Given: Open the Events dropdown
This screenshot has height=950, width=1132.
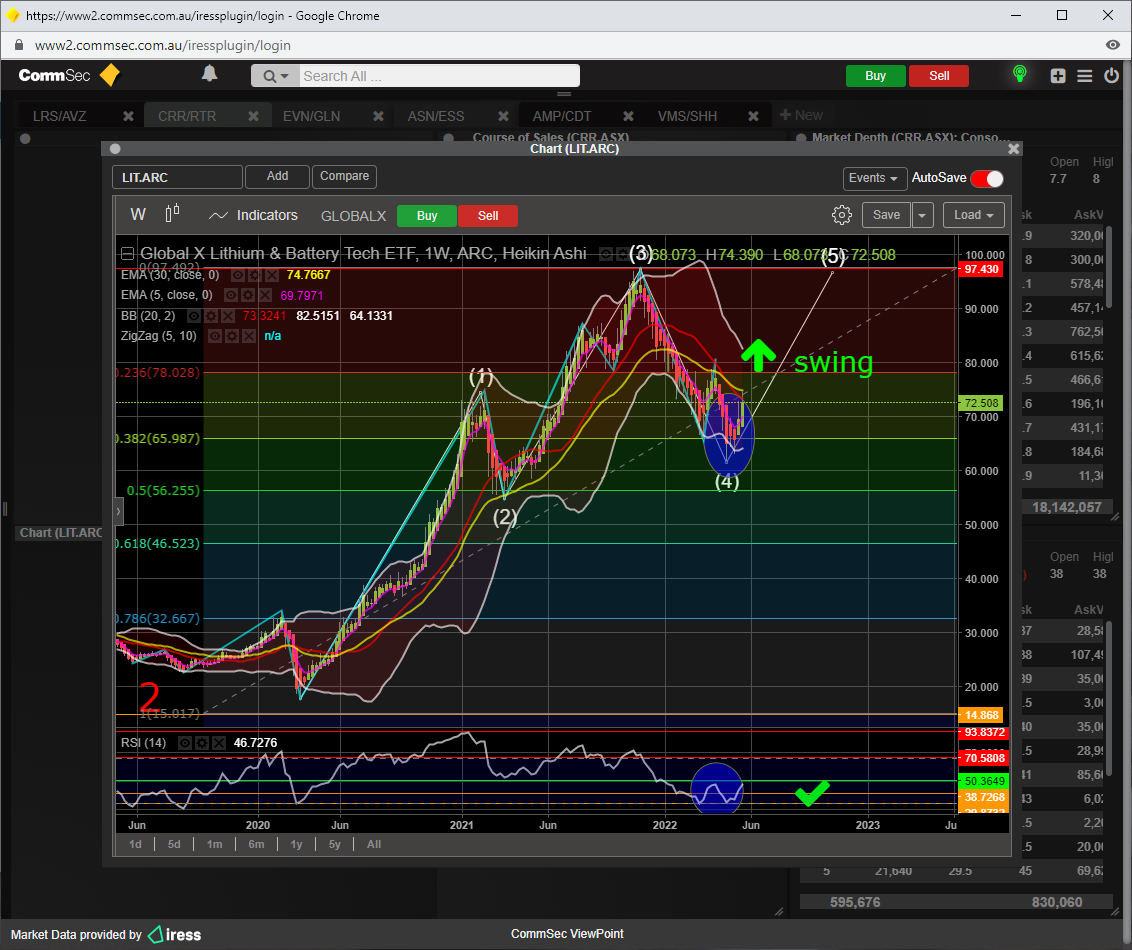Looking at the screenshot, I should pos(874,178).
